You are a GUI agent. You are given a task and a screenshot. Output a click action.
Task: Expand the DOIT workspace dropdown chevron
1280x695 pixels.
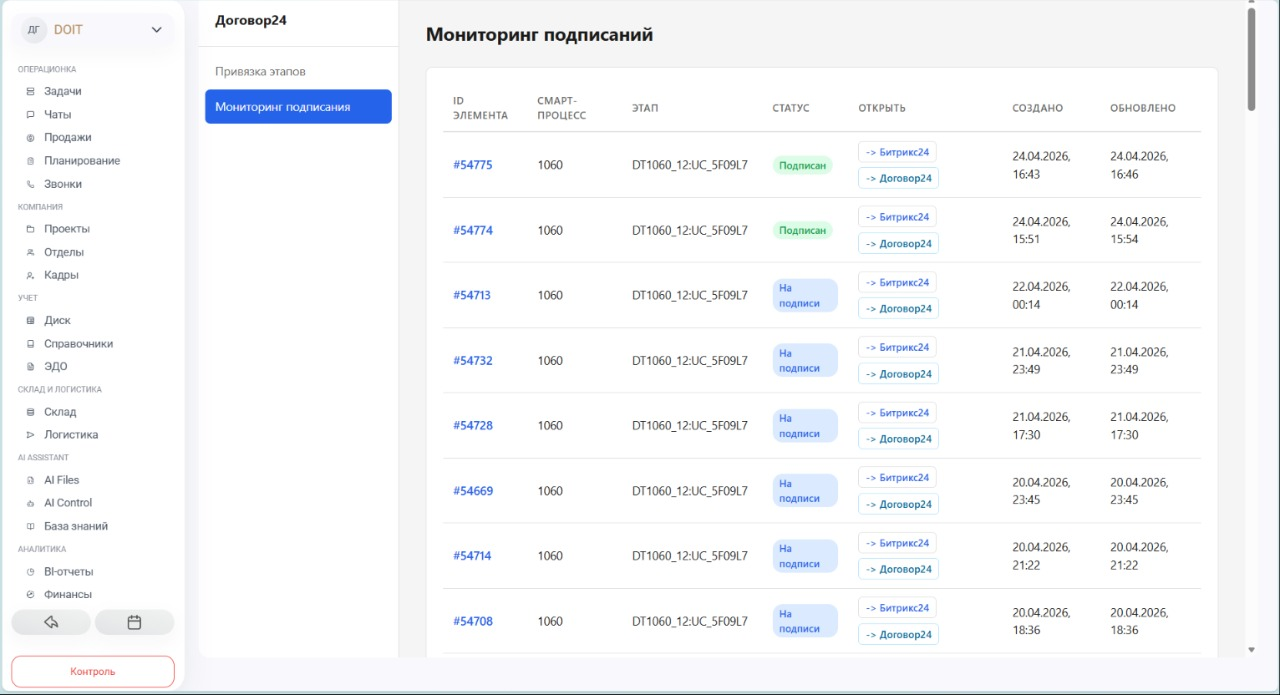[156, 30]
